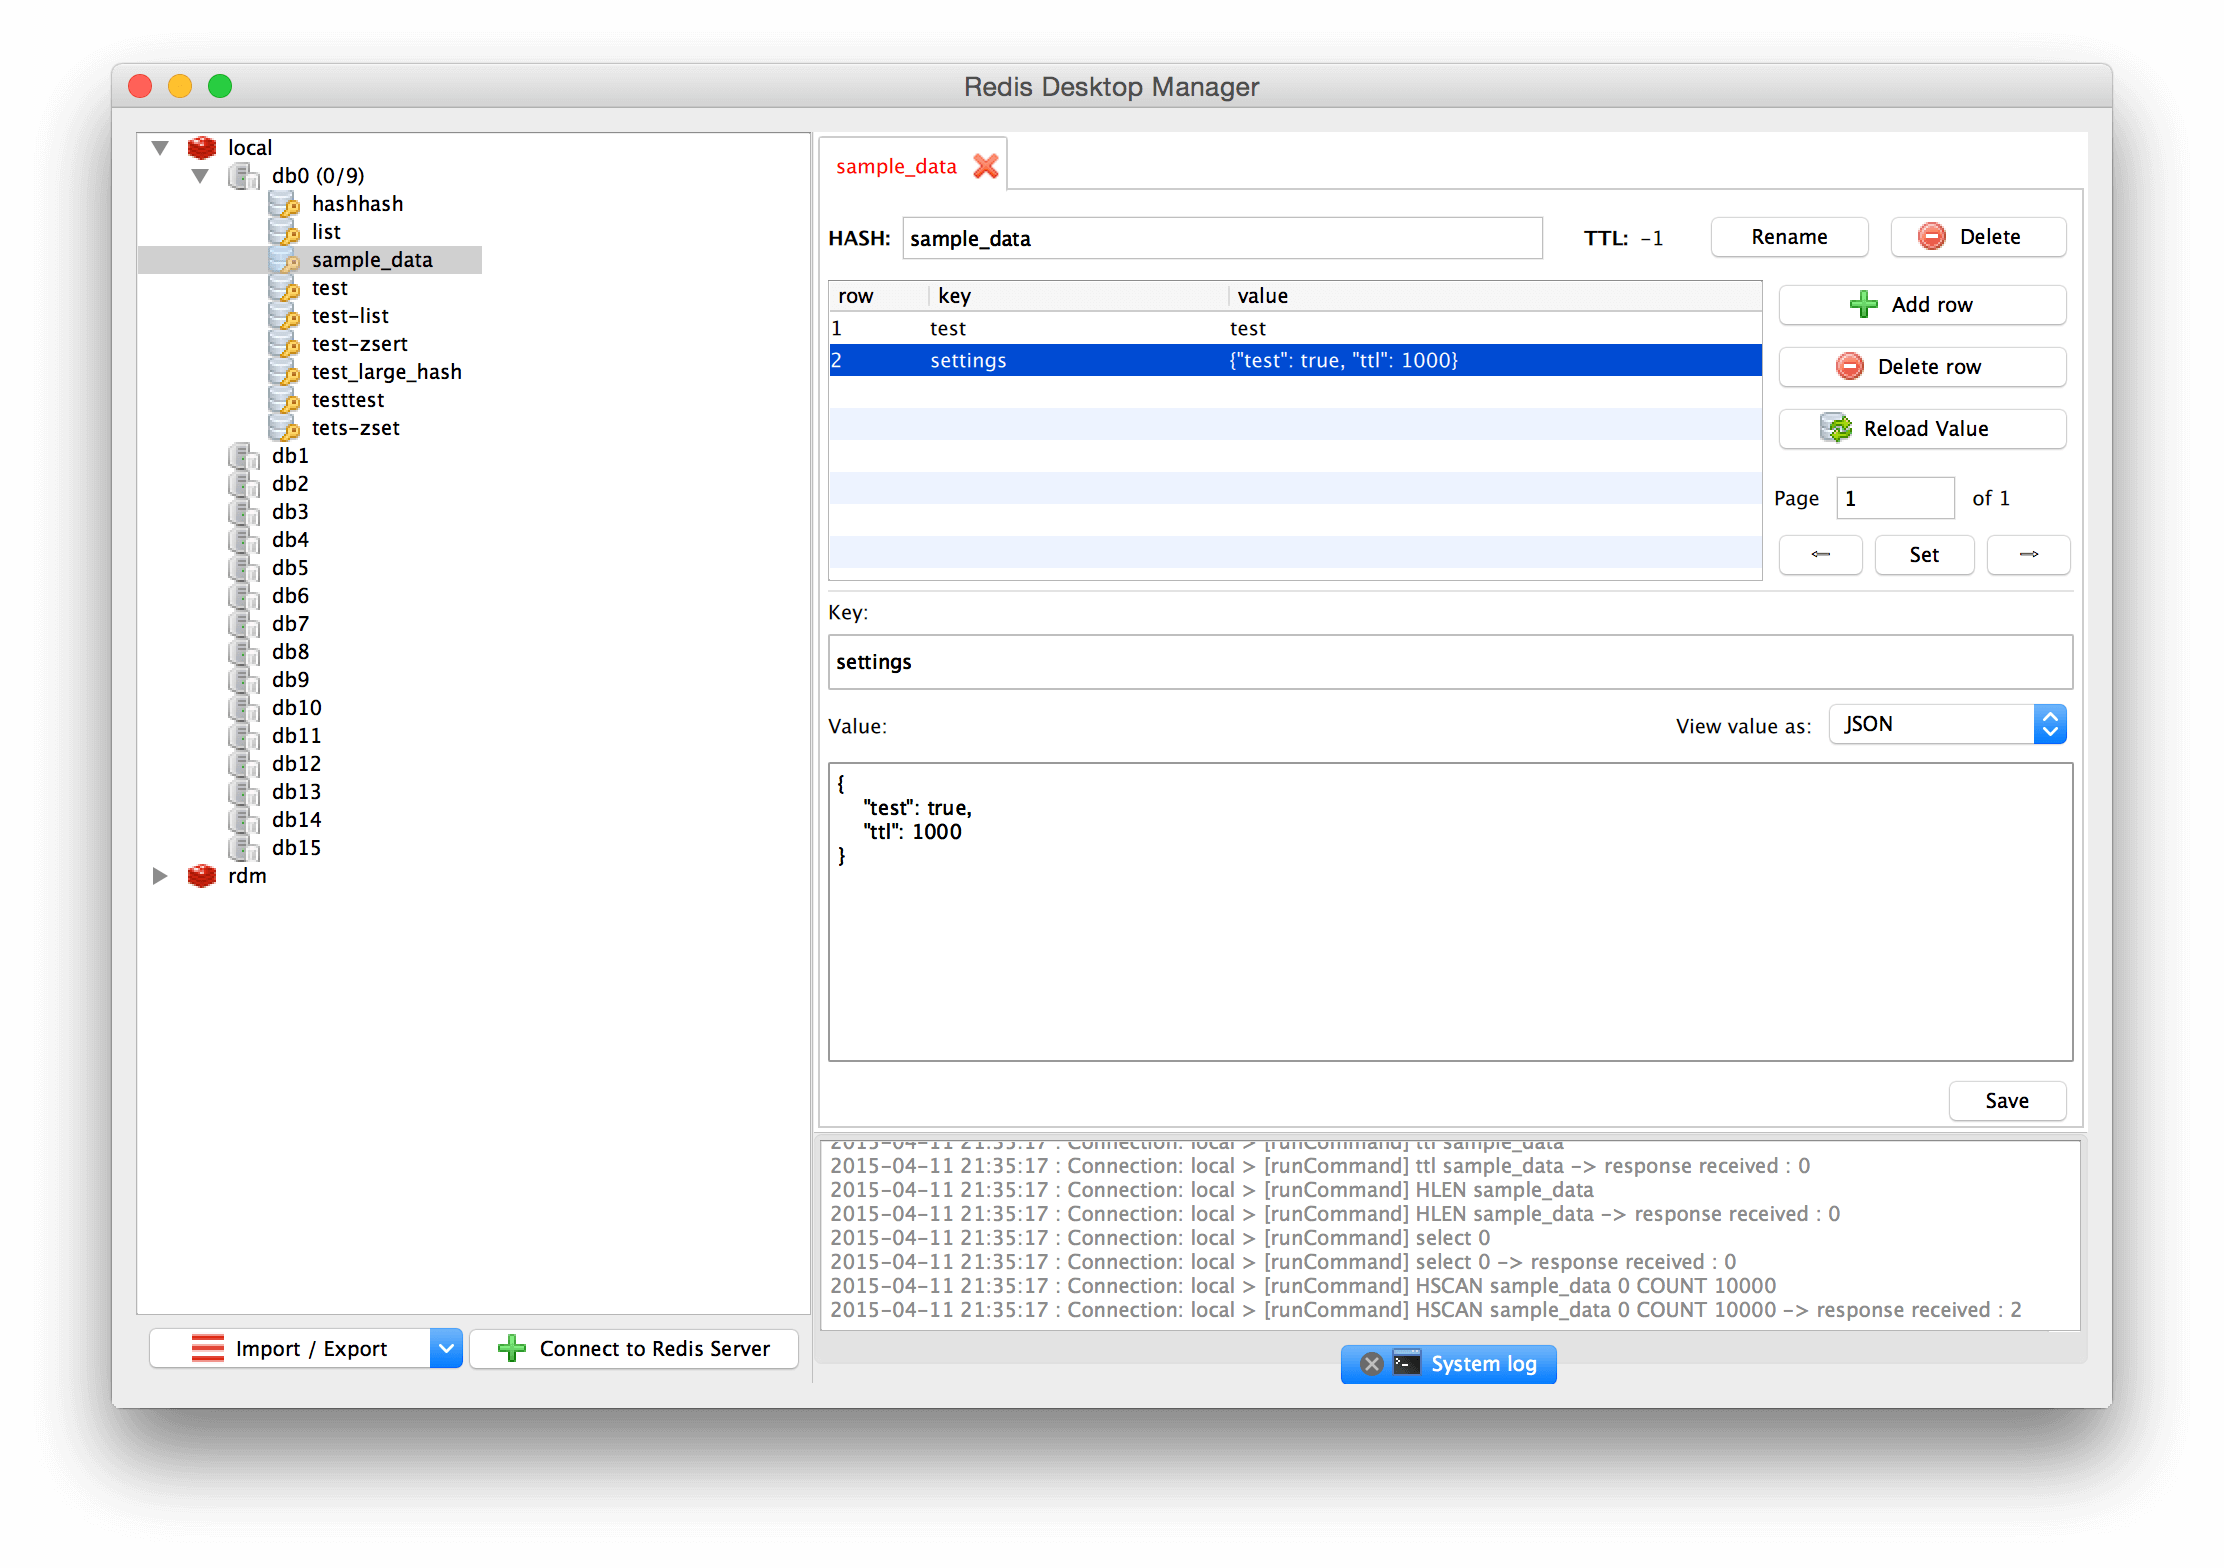Screen dimensions: 2224x1568
Task: Click the green plus beside Connect to Redis Server
Action: click(512, 1348)
